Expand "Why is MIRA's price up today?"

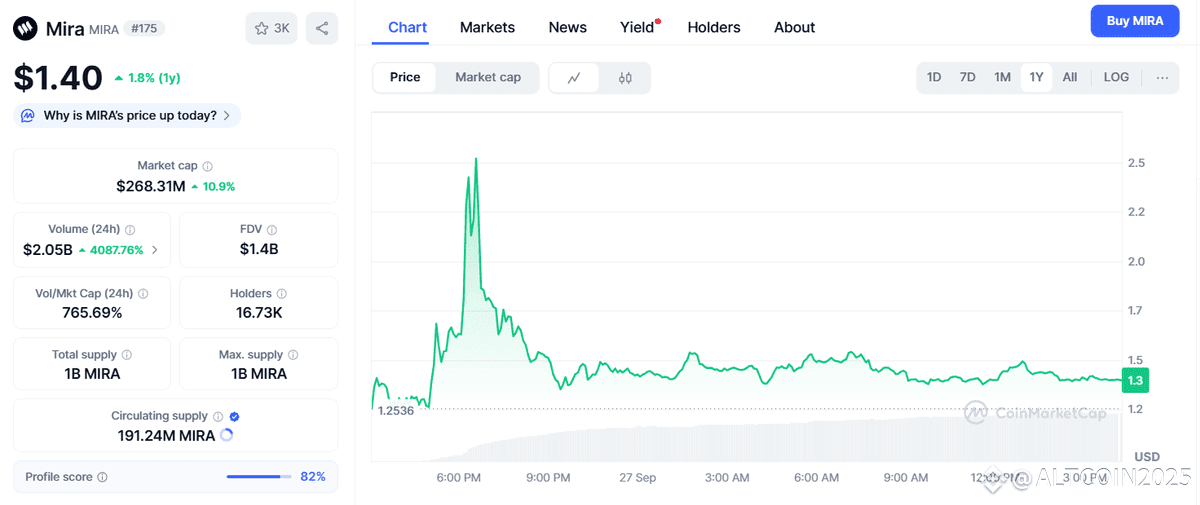point(127,116)
